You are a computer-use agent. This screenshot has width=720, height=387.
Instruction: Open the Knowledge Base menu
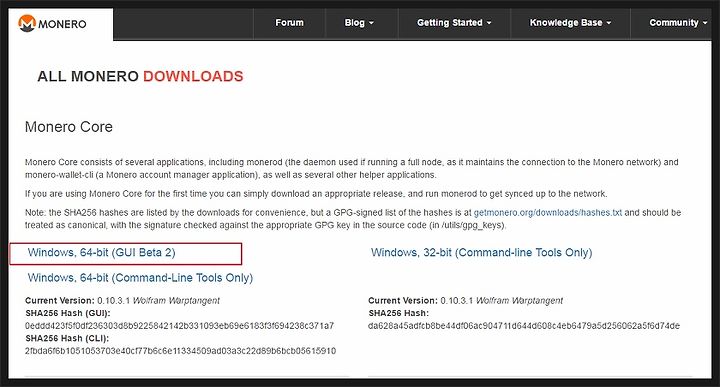coord(570,22)
